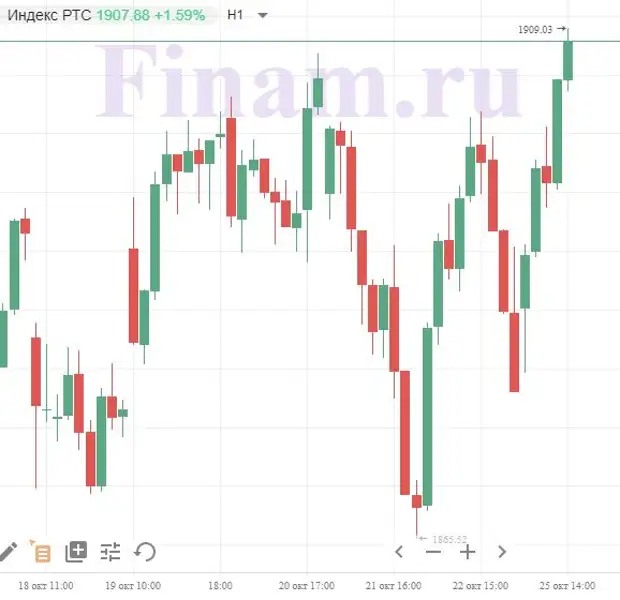Open chart settings sliders icon
Screen dimensions: 620x600
point(110,550)
